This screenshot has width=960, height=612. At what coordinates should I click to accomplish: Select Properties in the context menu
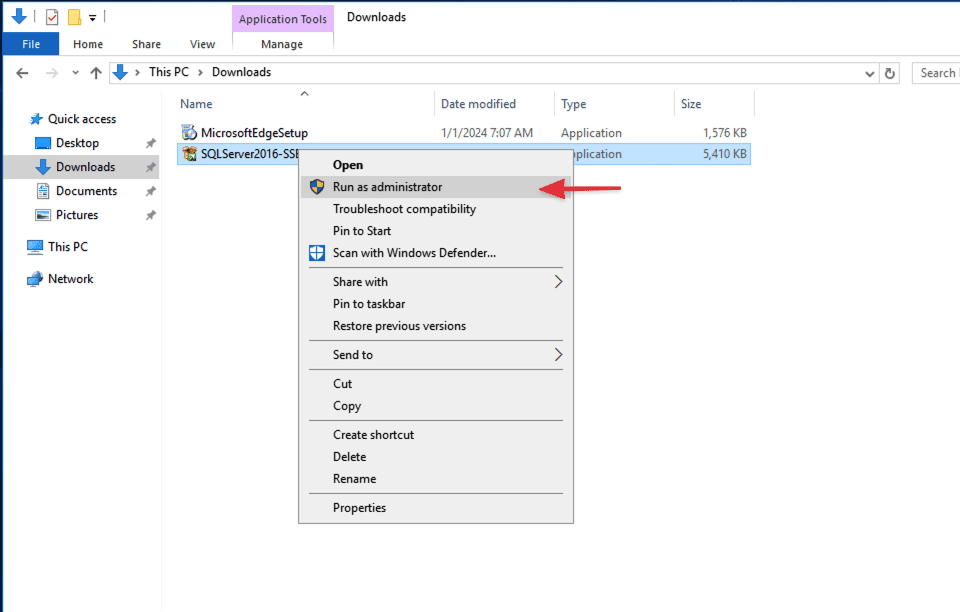coord(359,508)
